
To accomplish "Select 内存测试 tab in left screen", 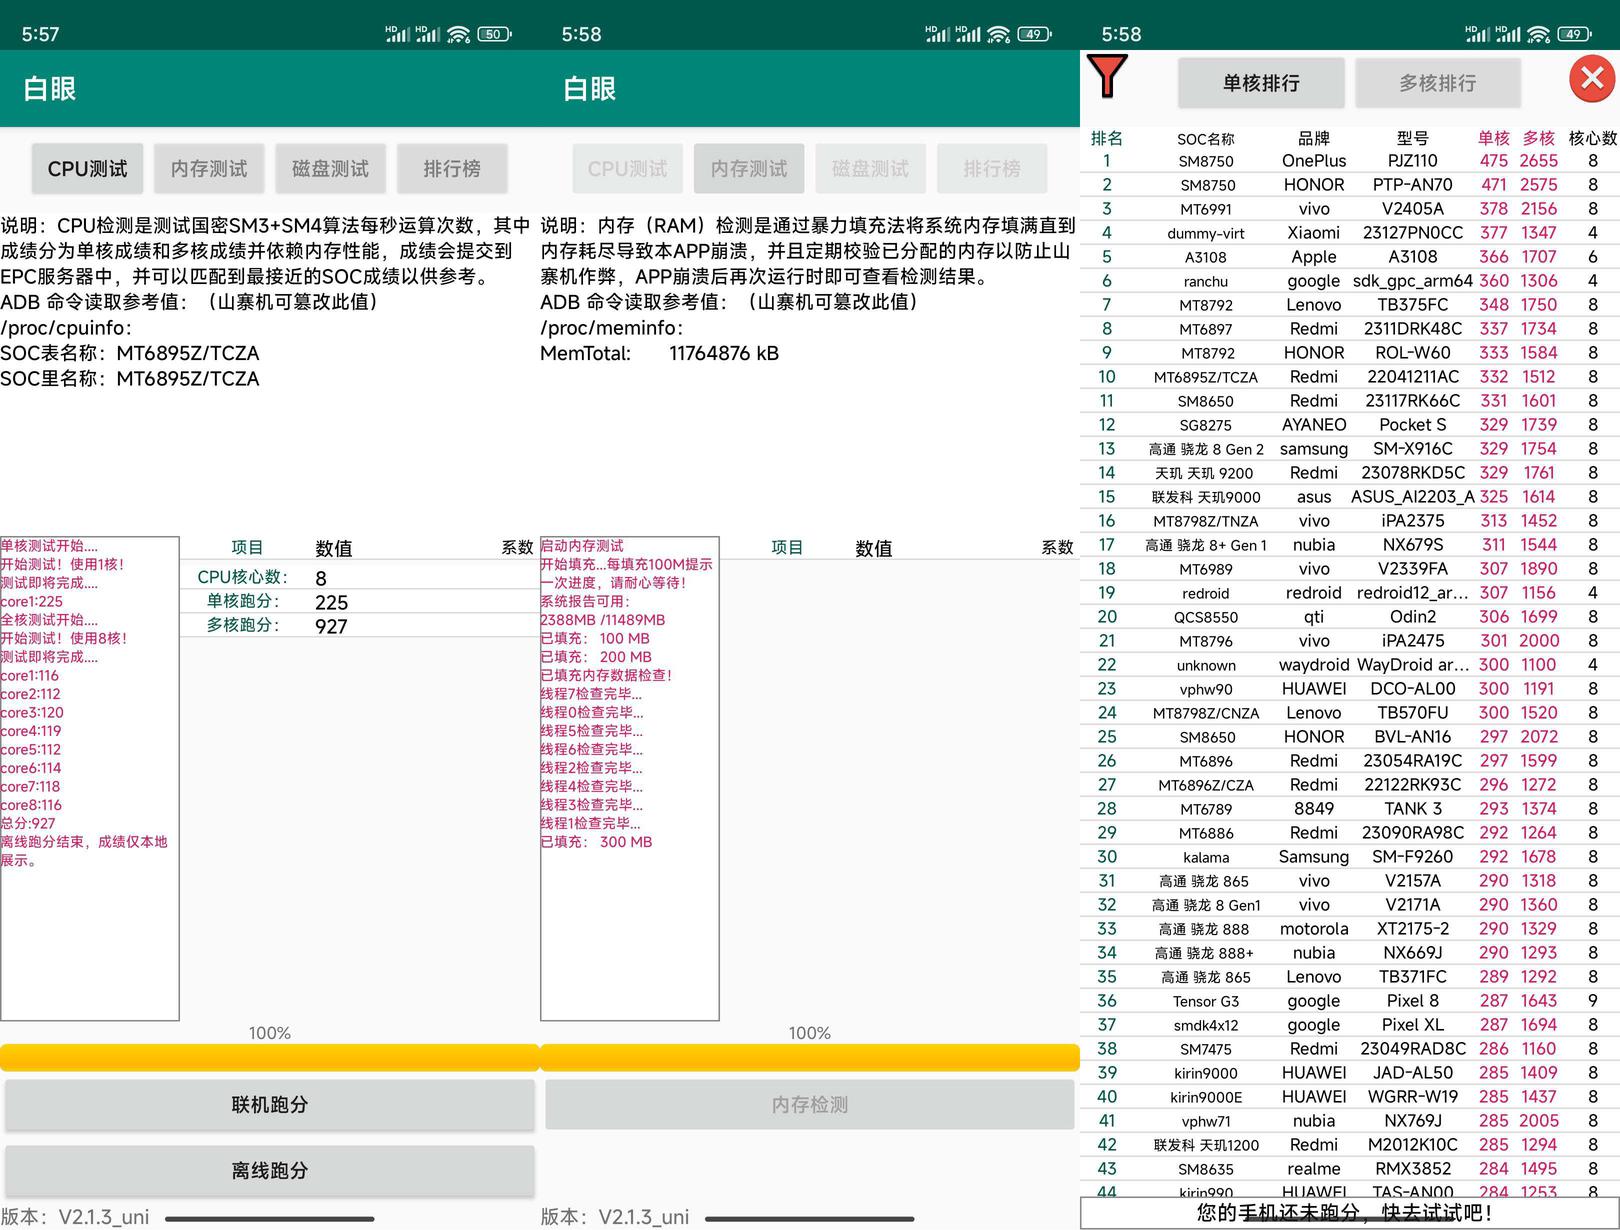I will click(209, 169).
